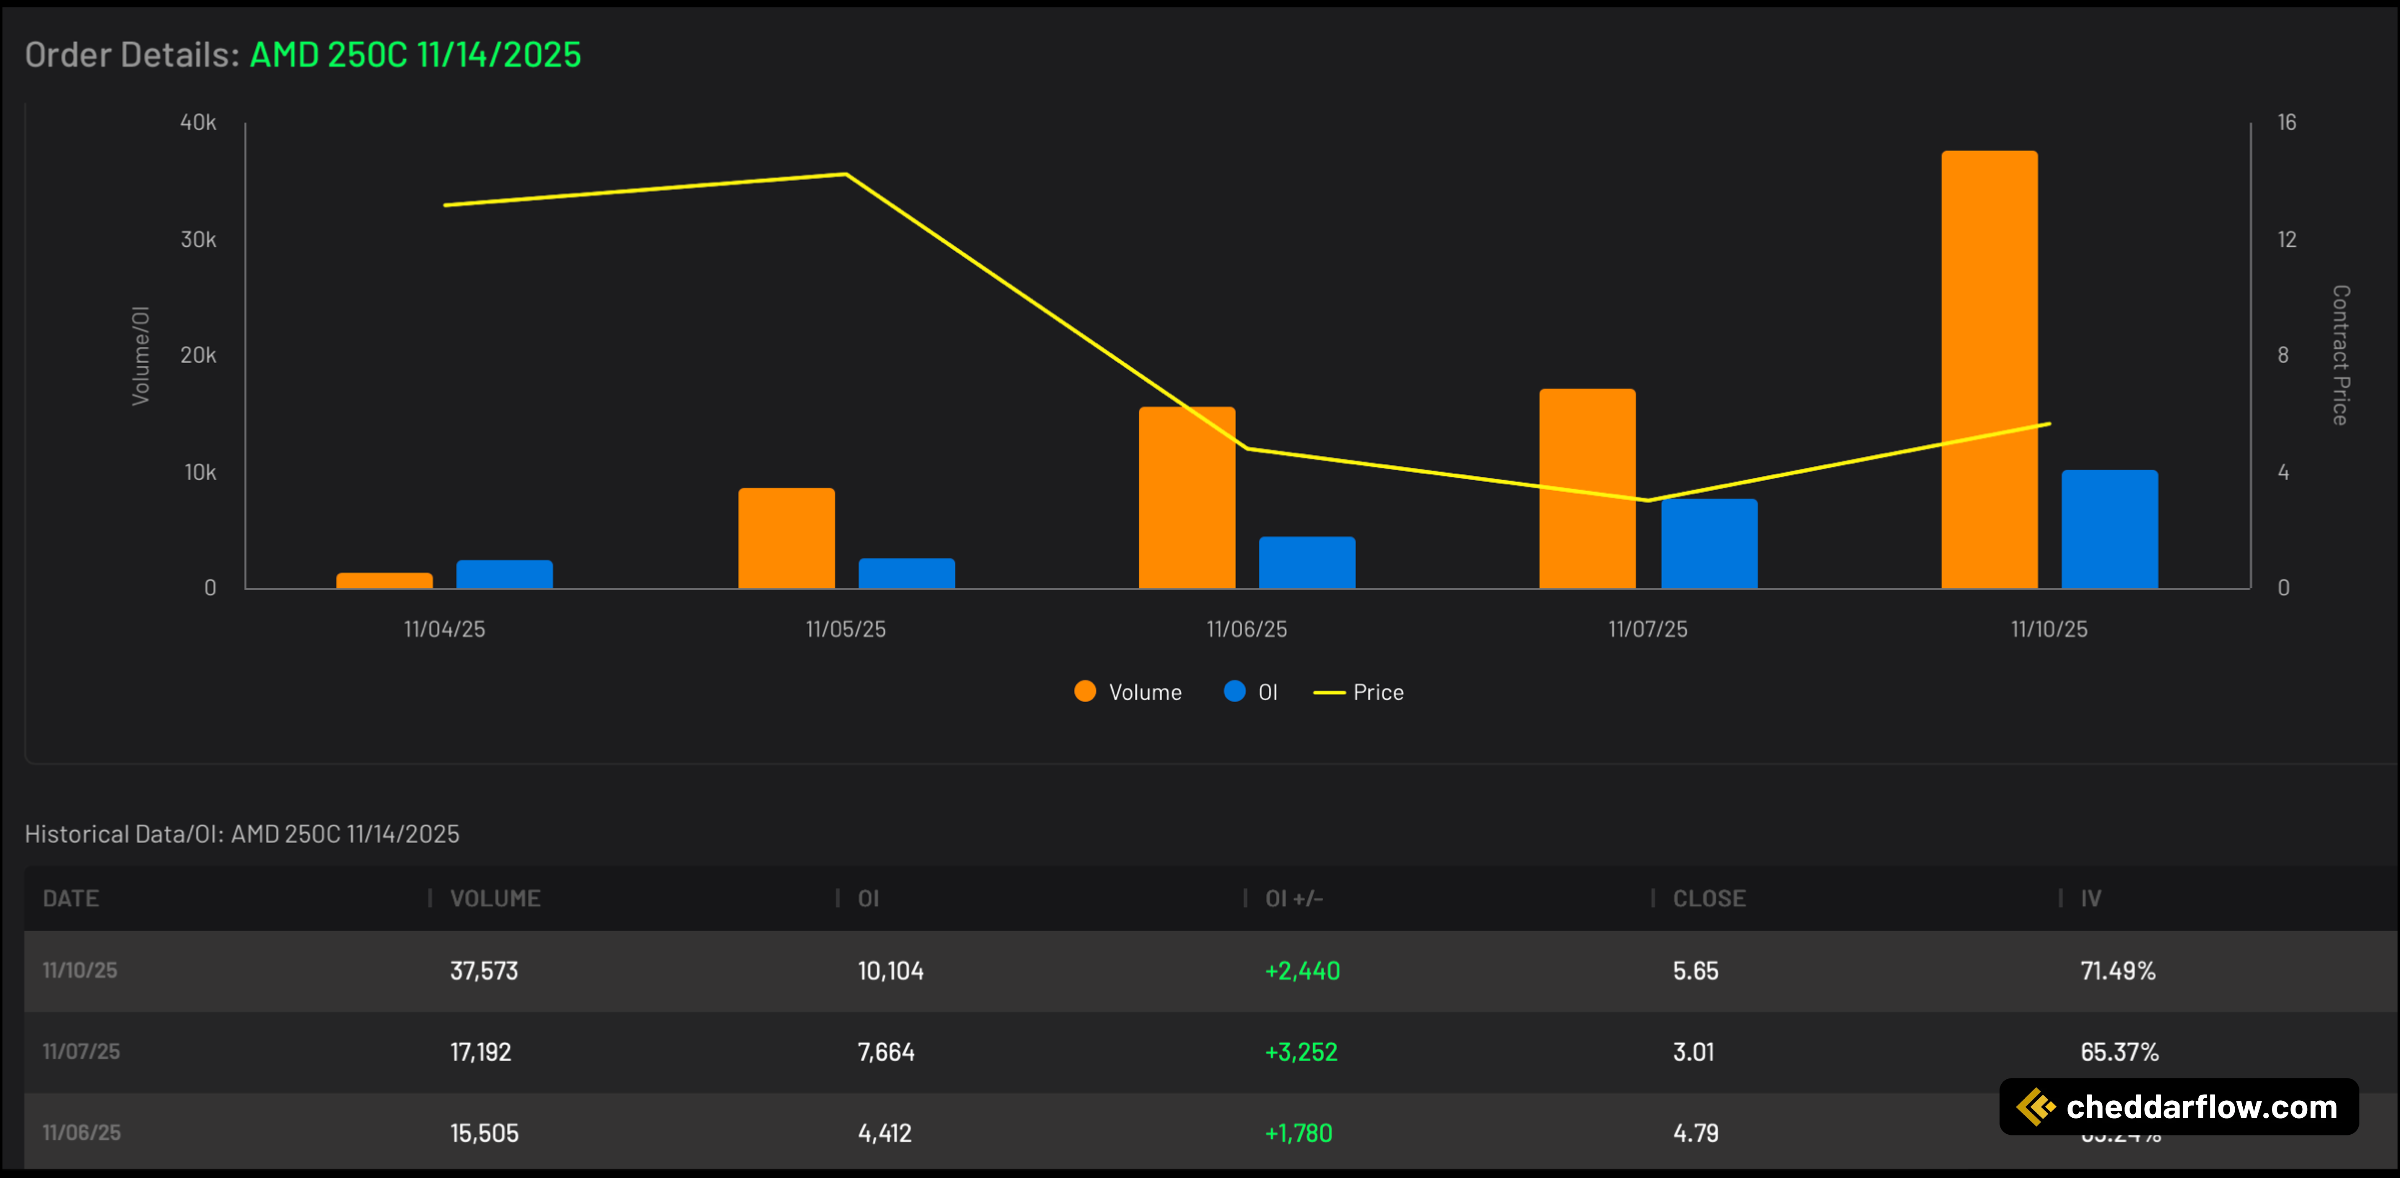Sort the table by the VOLUME column header
The image size is (2400, 1178).
point(495,898)
